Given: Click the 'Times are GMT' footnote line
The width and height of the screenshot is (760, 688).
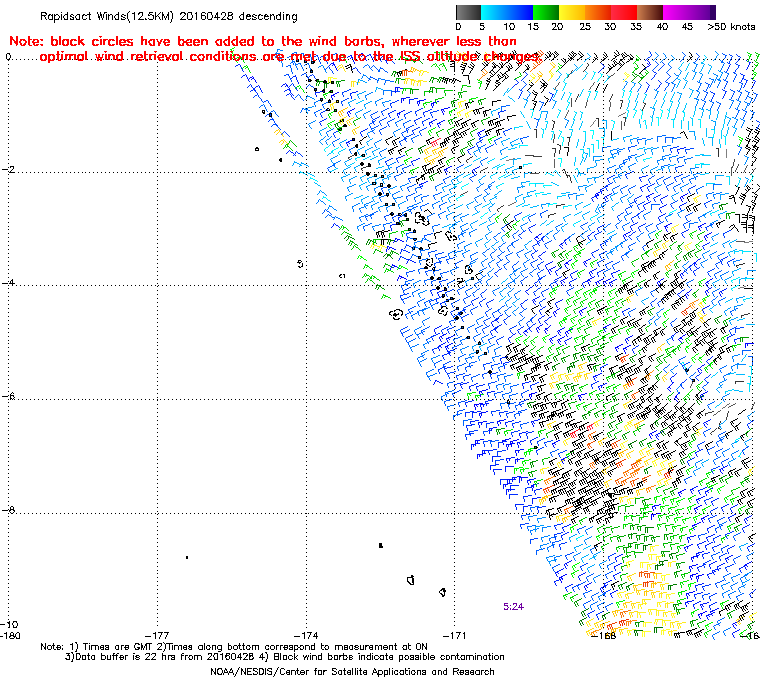Looking at the screenshot, I should tap(234, 646).
